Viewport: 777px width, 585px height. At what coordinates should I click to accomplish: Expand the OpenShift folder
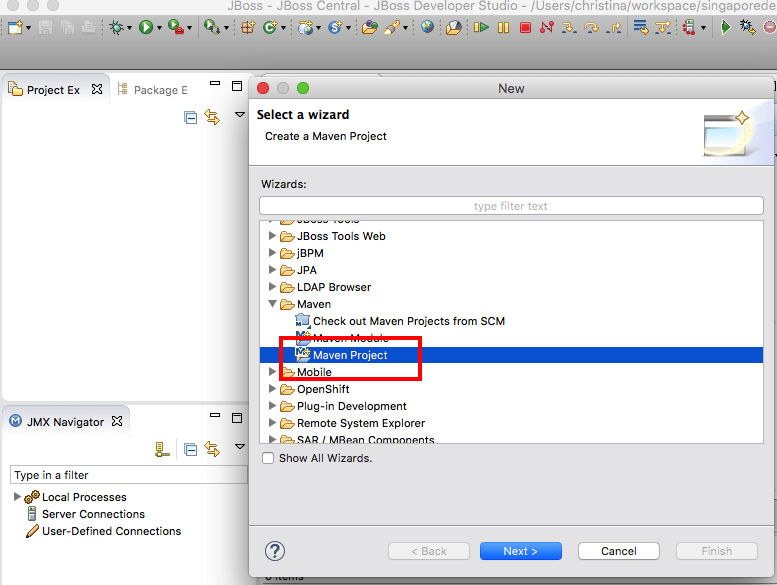tap(272, 388)
